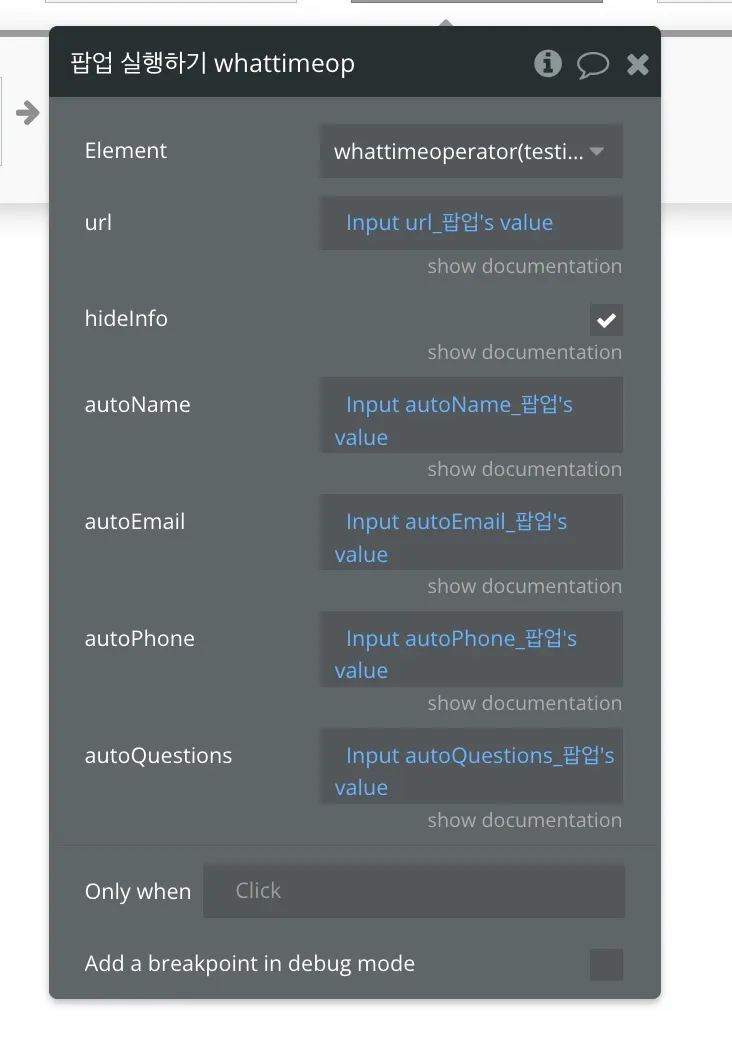732x1042 pixels.
Task: Enable the debug mode breakpoint checkbox
Action: point(606,965)
